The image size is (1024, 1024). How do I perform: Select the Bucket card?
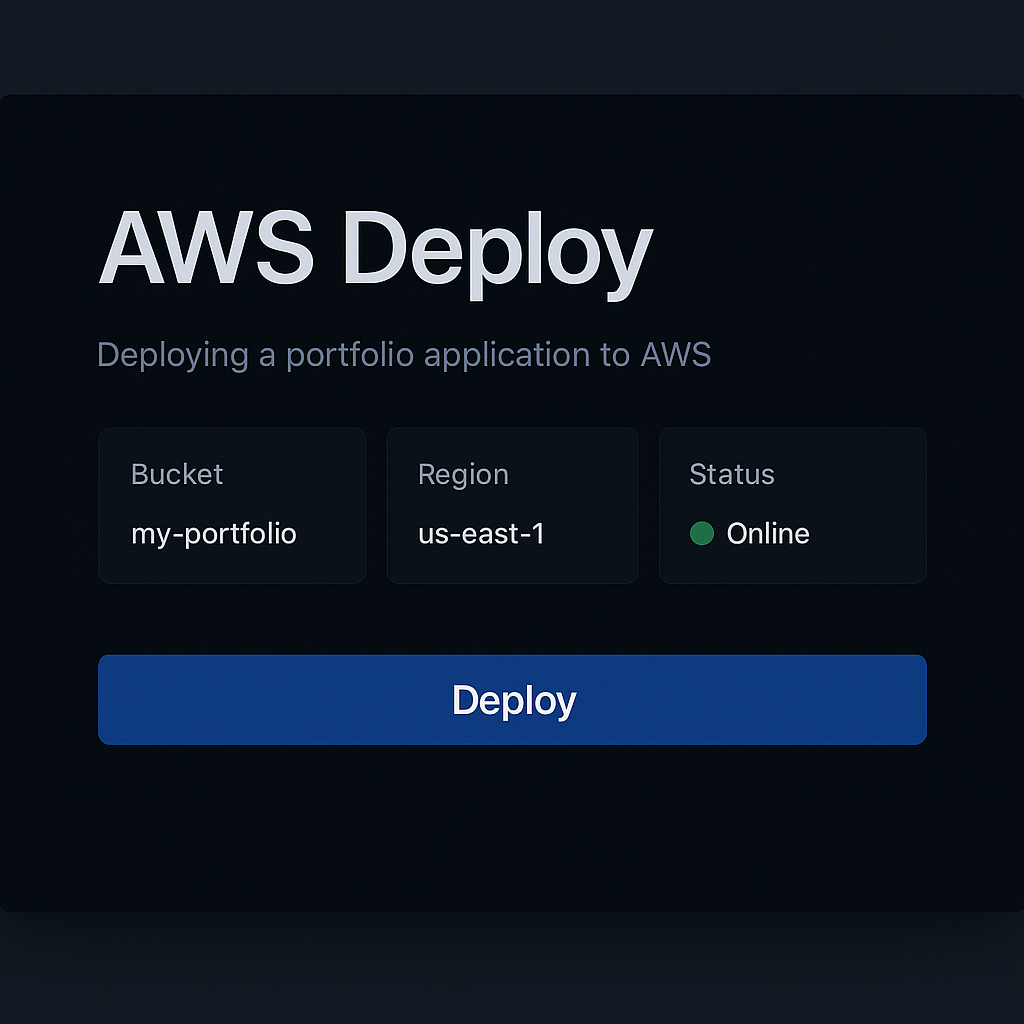(x=232, y=505)
